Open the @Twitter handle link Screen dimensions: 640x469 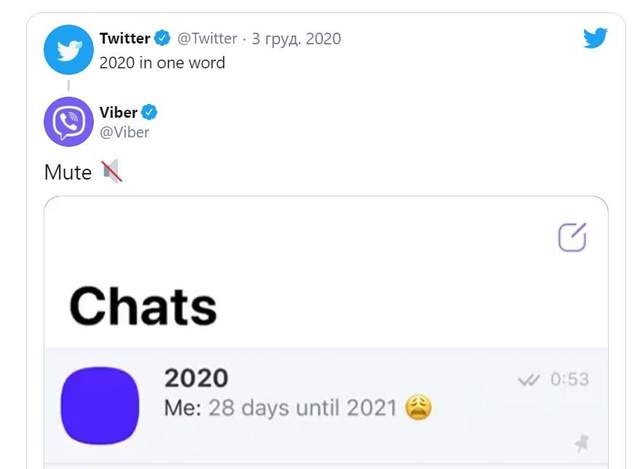click(x=207, y=39)
